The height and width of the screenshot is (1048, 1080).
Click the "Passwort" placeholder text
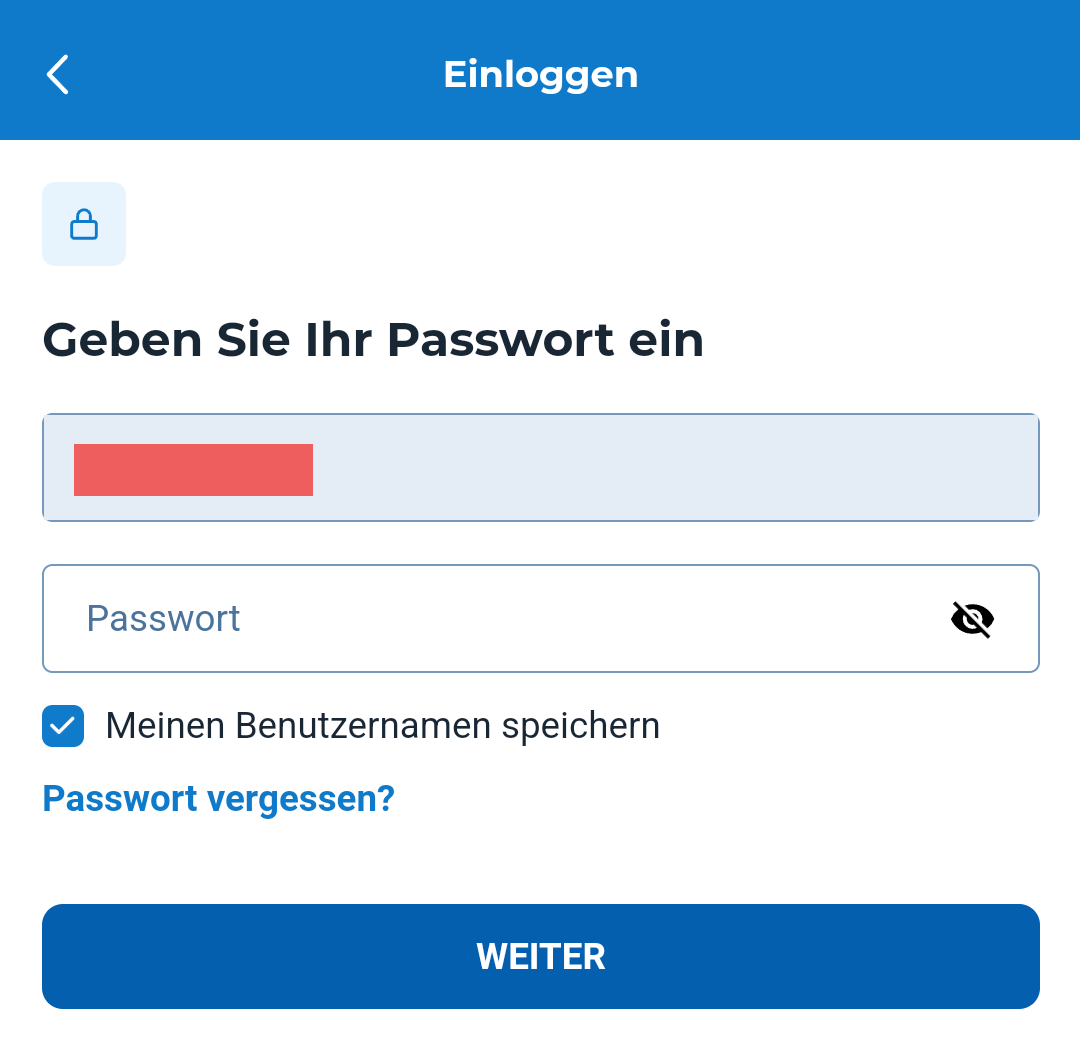163,619
